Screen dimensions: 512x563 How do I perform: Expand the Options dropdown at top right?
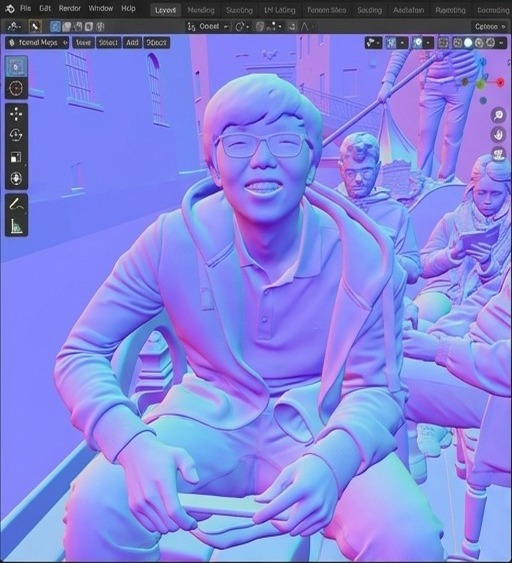point(490,27)
